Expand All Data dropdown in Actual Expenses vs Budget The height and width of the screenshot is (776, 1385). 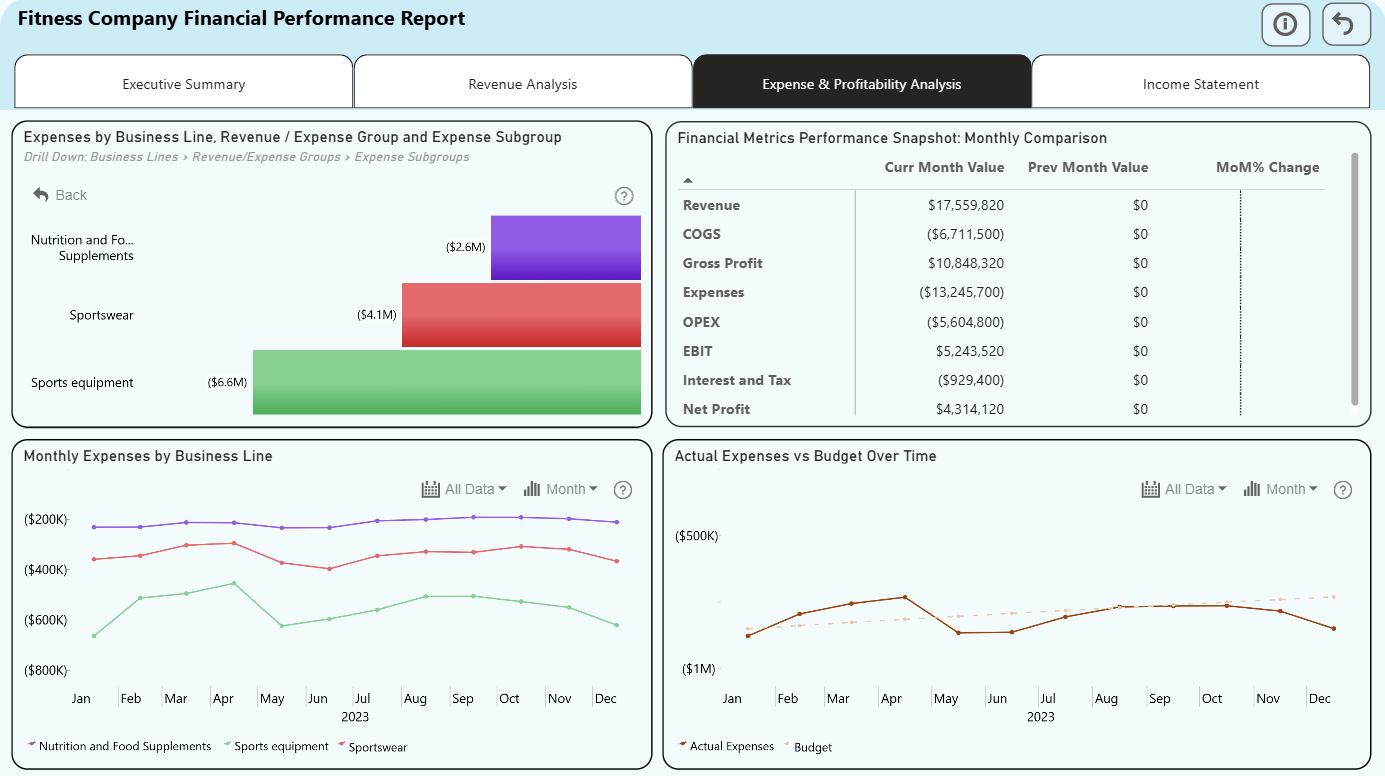1185,489
